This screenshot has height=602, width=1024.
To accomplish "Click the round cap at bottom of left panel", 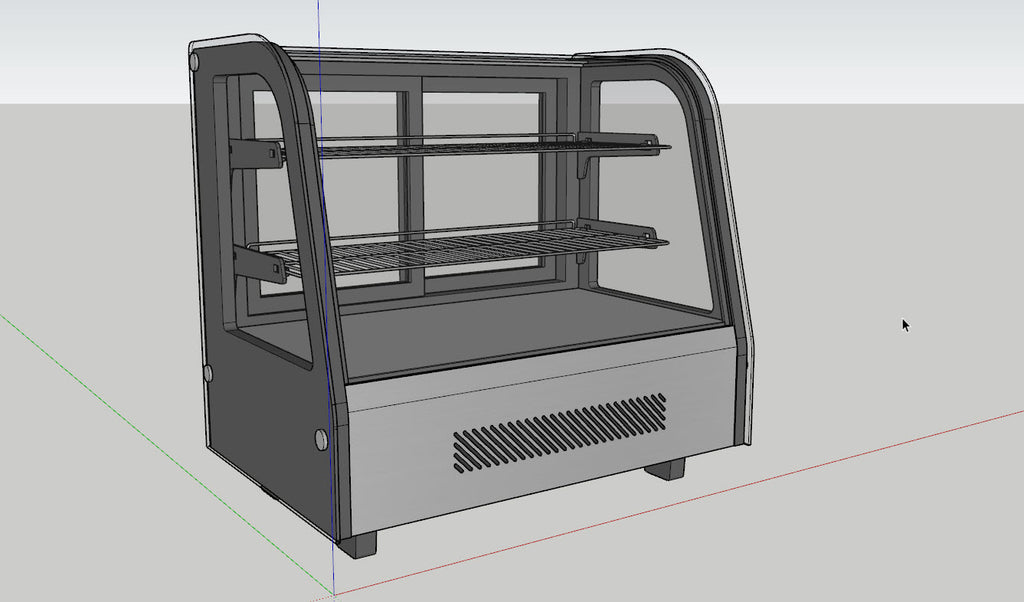I will (x=321, y=439).
